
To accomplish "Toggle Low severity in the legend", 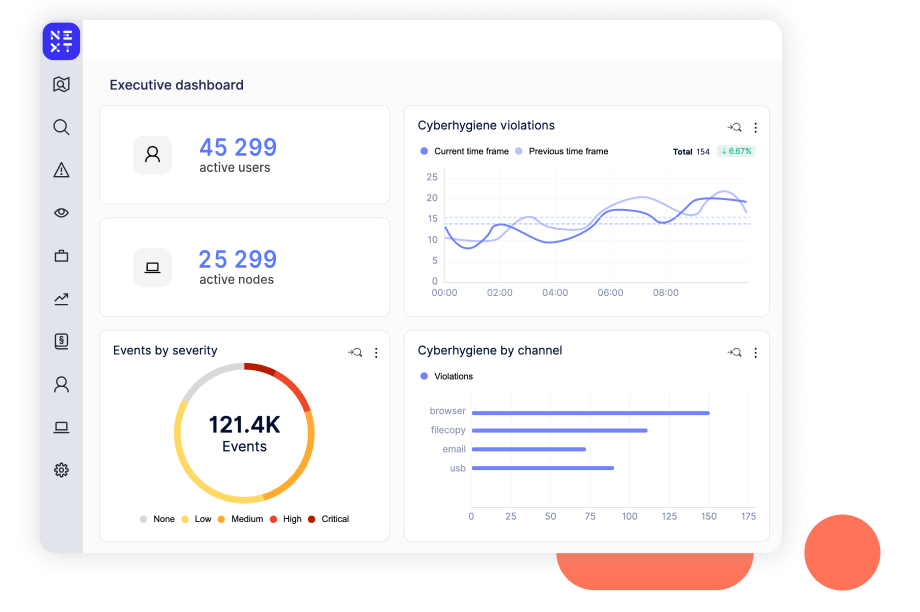I will click(x=197, y=519).
